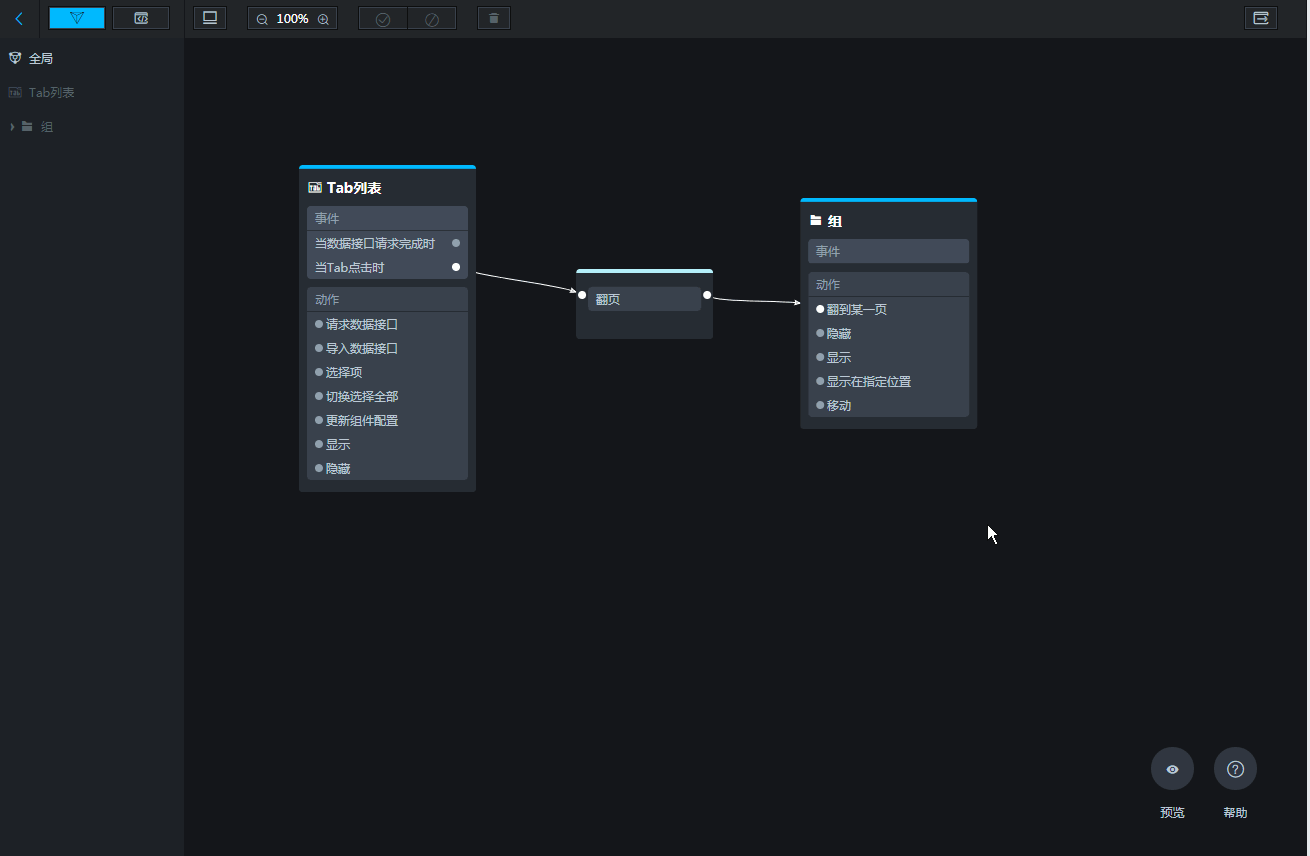
Task: Click the 当Tab点击时 event label
Action: click(x=350, y=267)
